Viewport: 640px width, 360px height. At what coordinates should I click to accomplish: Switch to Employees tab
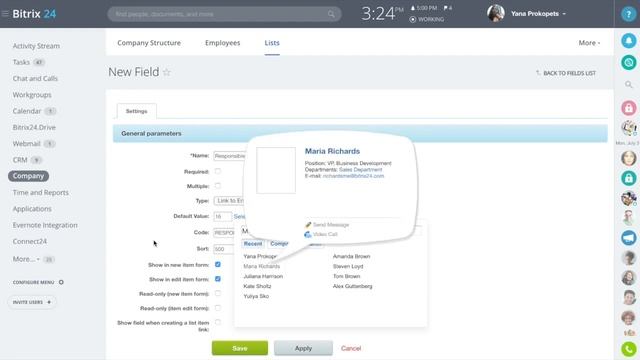[x=222, y=43]
